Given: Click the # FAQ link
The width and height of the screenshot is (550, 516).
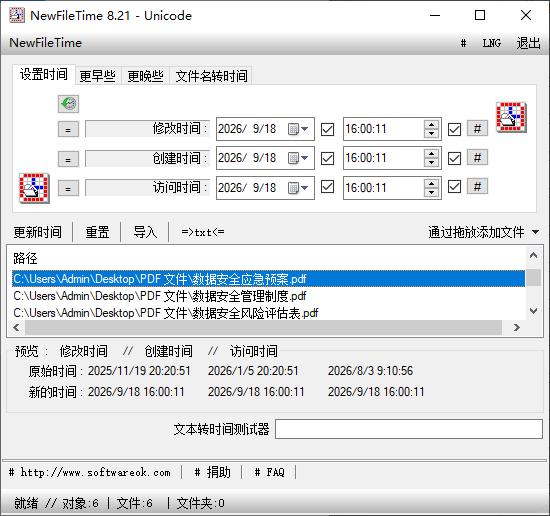Looking at the screenshot, I should 269,473.
